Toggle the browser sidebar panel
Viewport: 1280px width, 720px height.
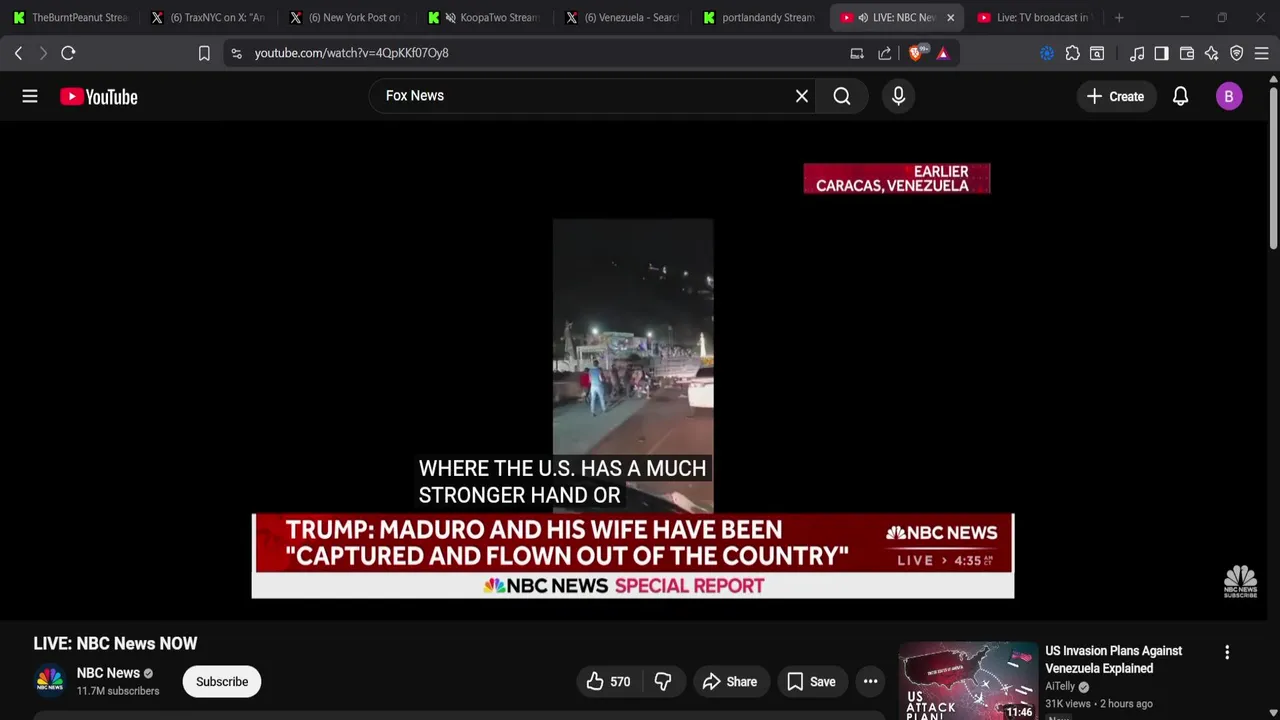point(1161,53)
